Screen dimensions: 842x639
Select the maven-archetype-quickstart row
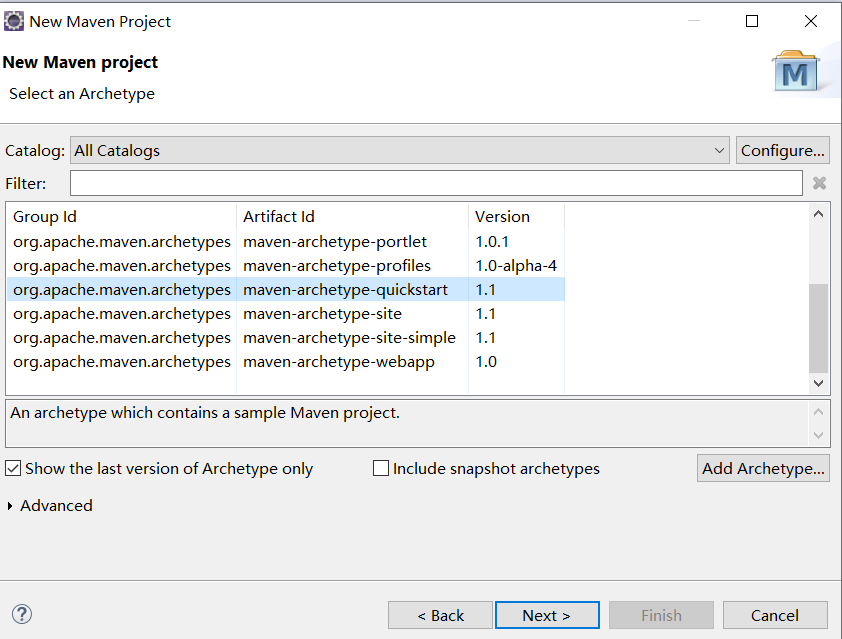click(x=286, y=289)
